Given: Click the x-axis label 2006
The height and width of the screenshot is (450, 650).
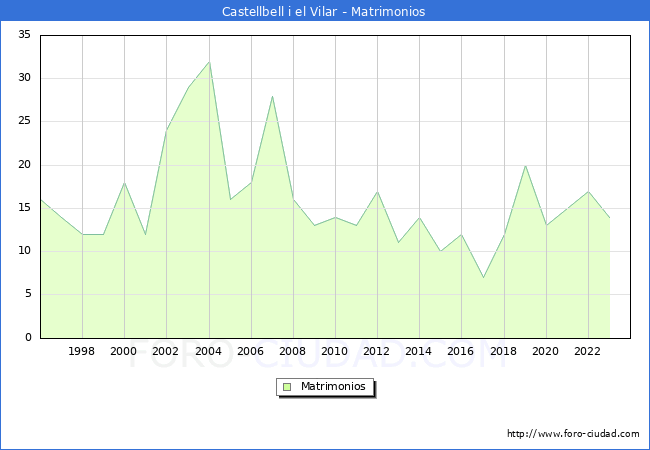Looking at the screenshot, I should [x=250, y=351].
